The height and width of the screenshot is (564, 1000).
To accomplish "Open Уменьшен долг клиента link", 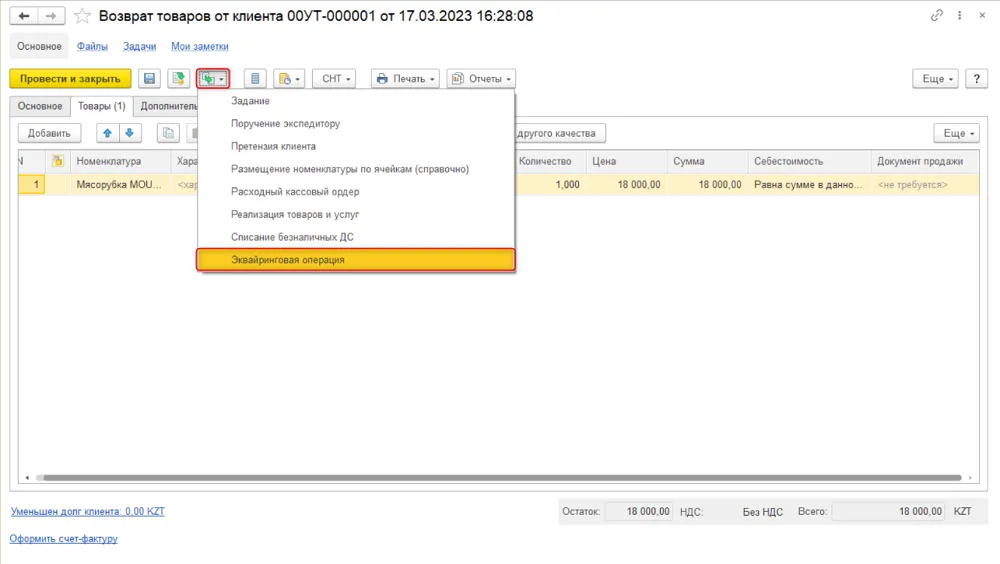I will click(x=88, y=511).
